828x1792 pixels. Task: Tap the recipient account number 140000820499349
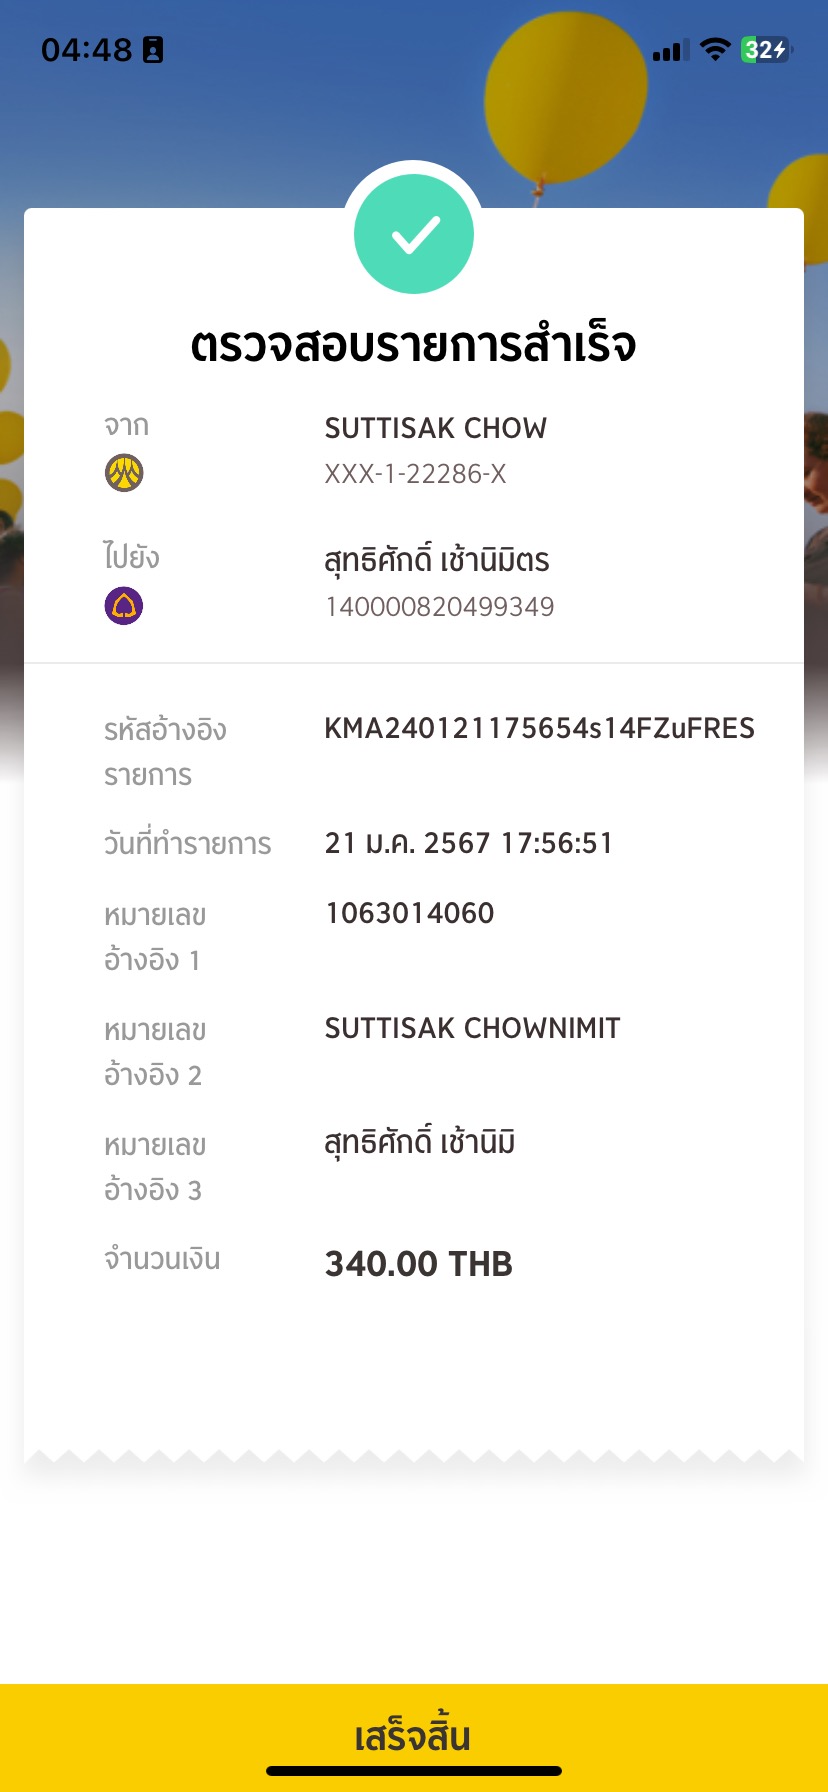[x=439, y=606]
